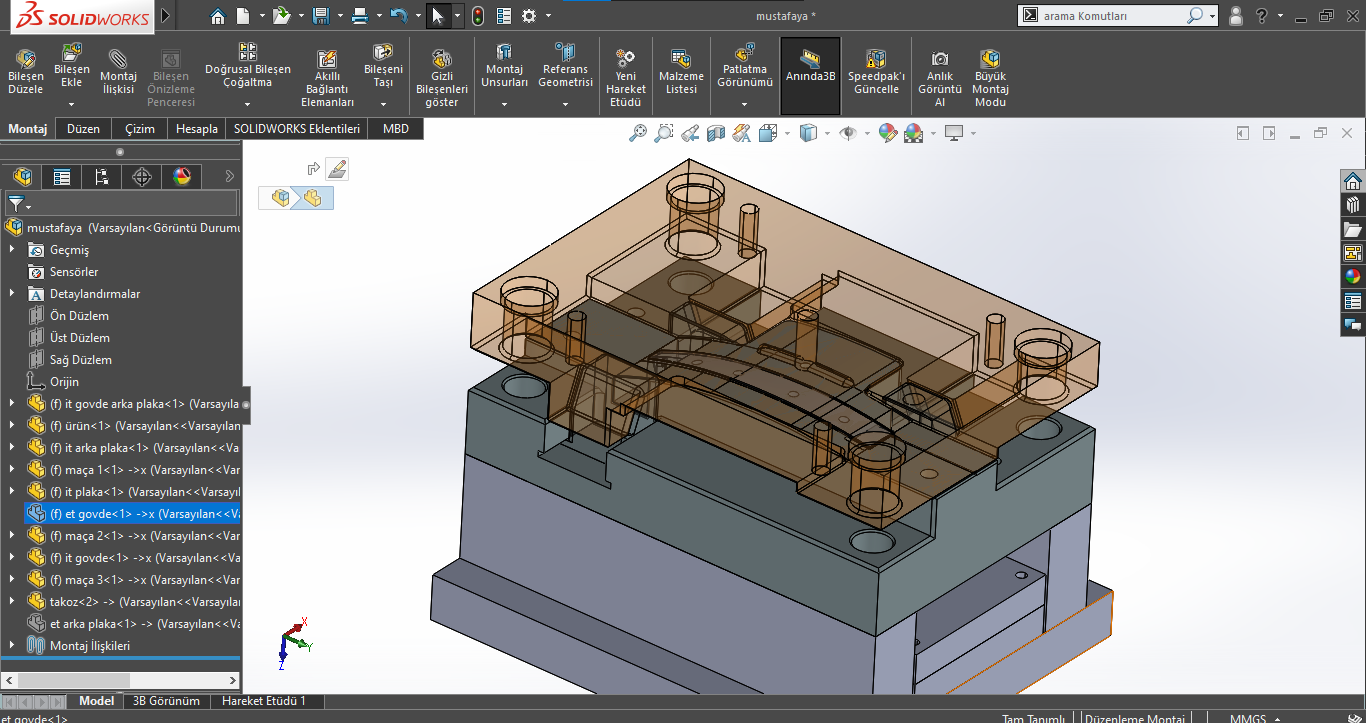Switch to the Çizim ribbon tab
The width and height of the screenshot is (1366, 723).
tap(140, 129)
